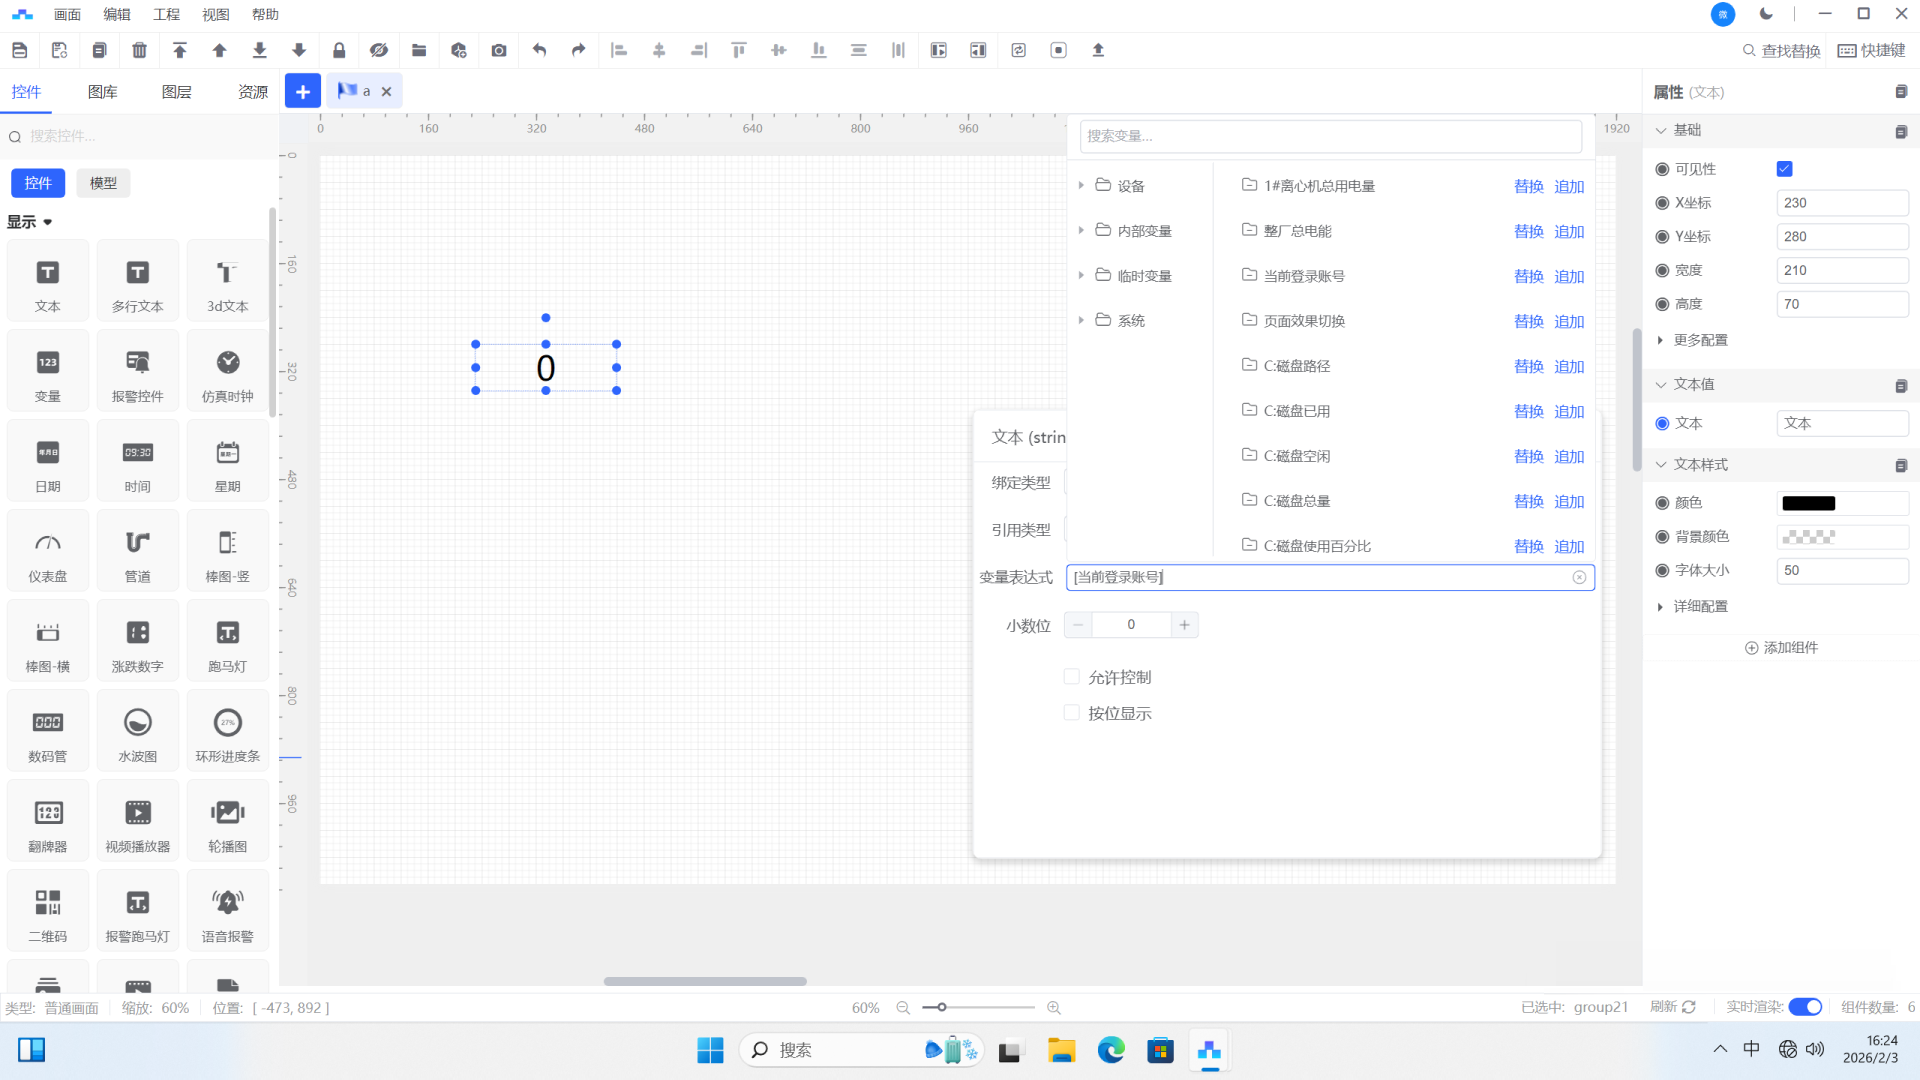Viewport: 1920px width, 1080px height.
Task: Expand the 设备 folder in variable tree
Action: tap(1081, 186)
